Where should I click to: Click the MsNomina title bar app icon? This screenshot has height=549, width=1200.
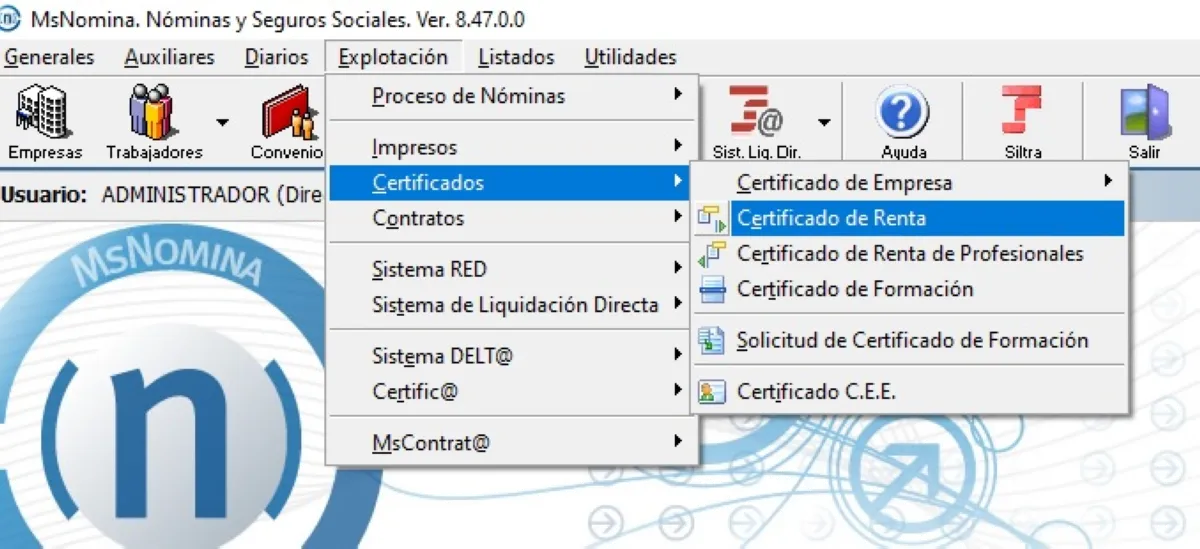(x=11, y=18)
